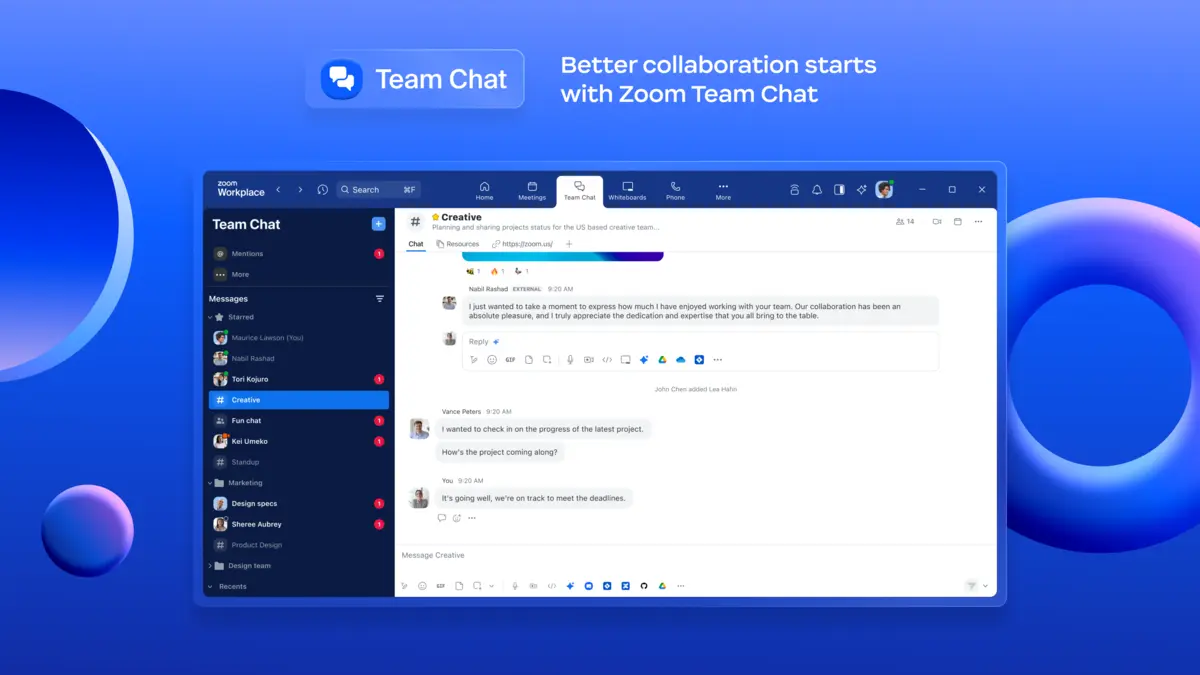Viewport: 1200px width, 675px height.
Task: Open the Phone tab
Action: pyautogui.click(x=676, y=191)
